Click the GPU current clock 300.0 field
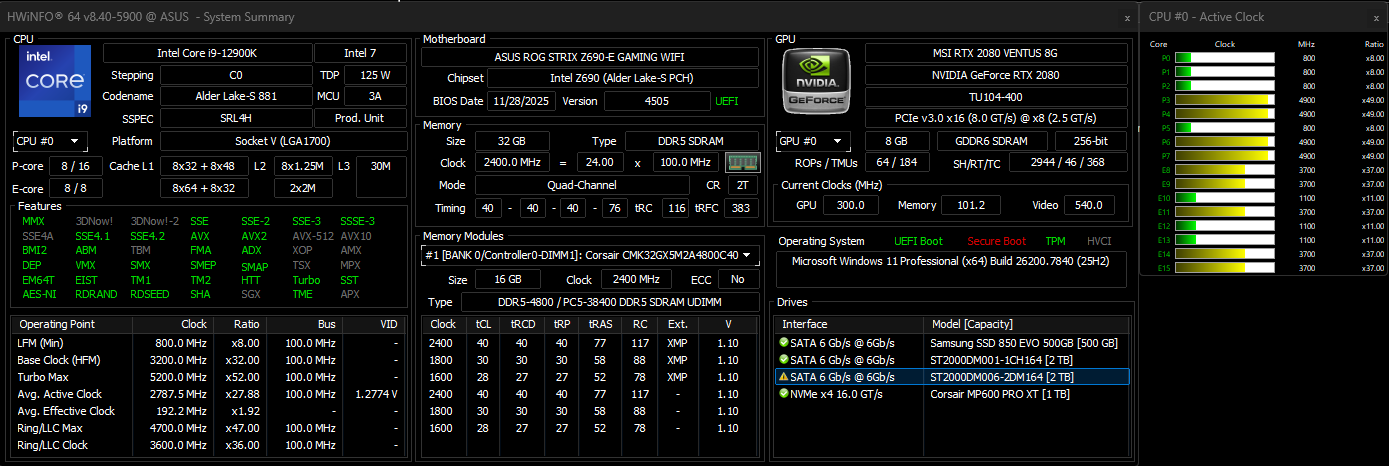The image size is (1389, 466). [x=851, y=205]
